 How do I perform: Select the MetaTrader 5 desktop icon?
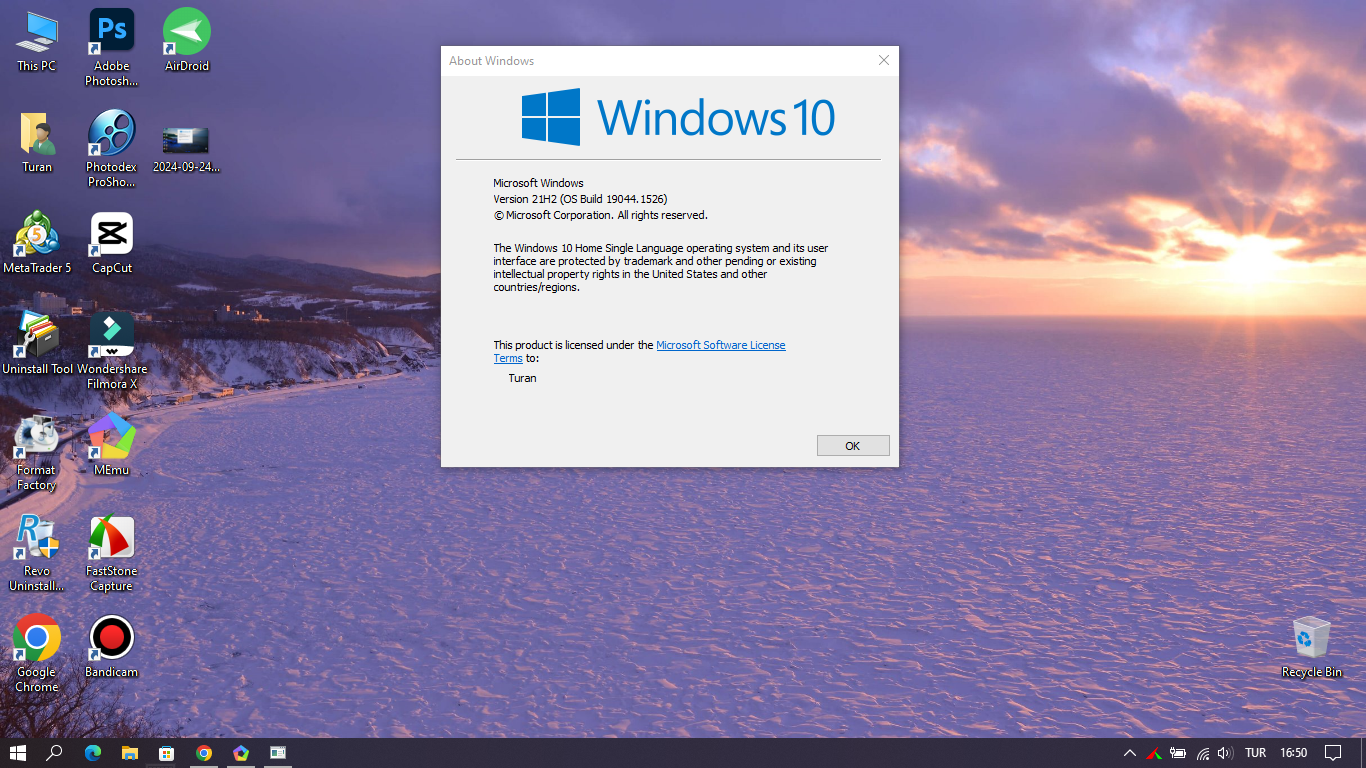pyautogui.click(x=37, y=242)
